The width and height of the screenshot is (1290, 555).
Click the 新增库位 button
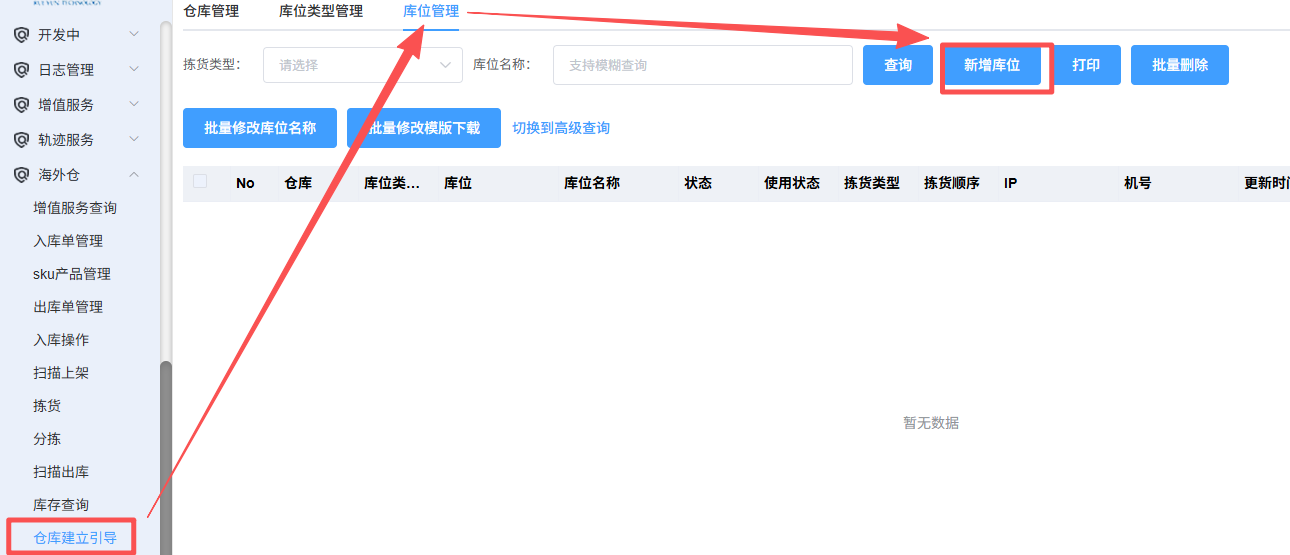(x=991, y=65)
